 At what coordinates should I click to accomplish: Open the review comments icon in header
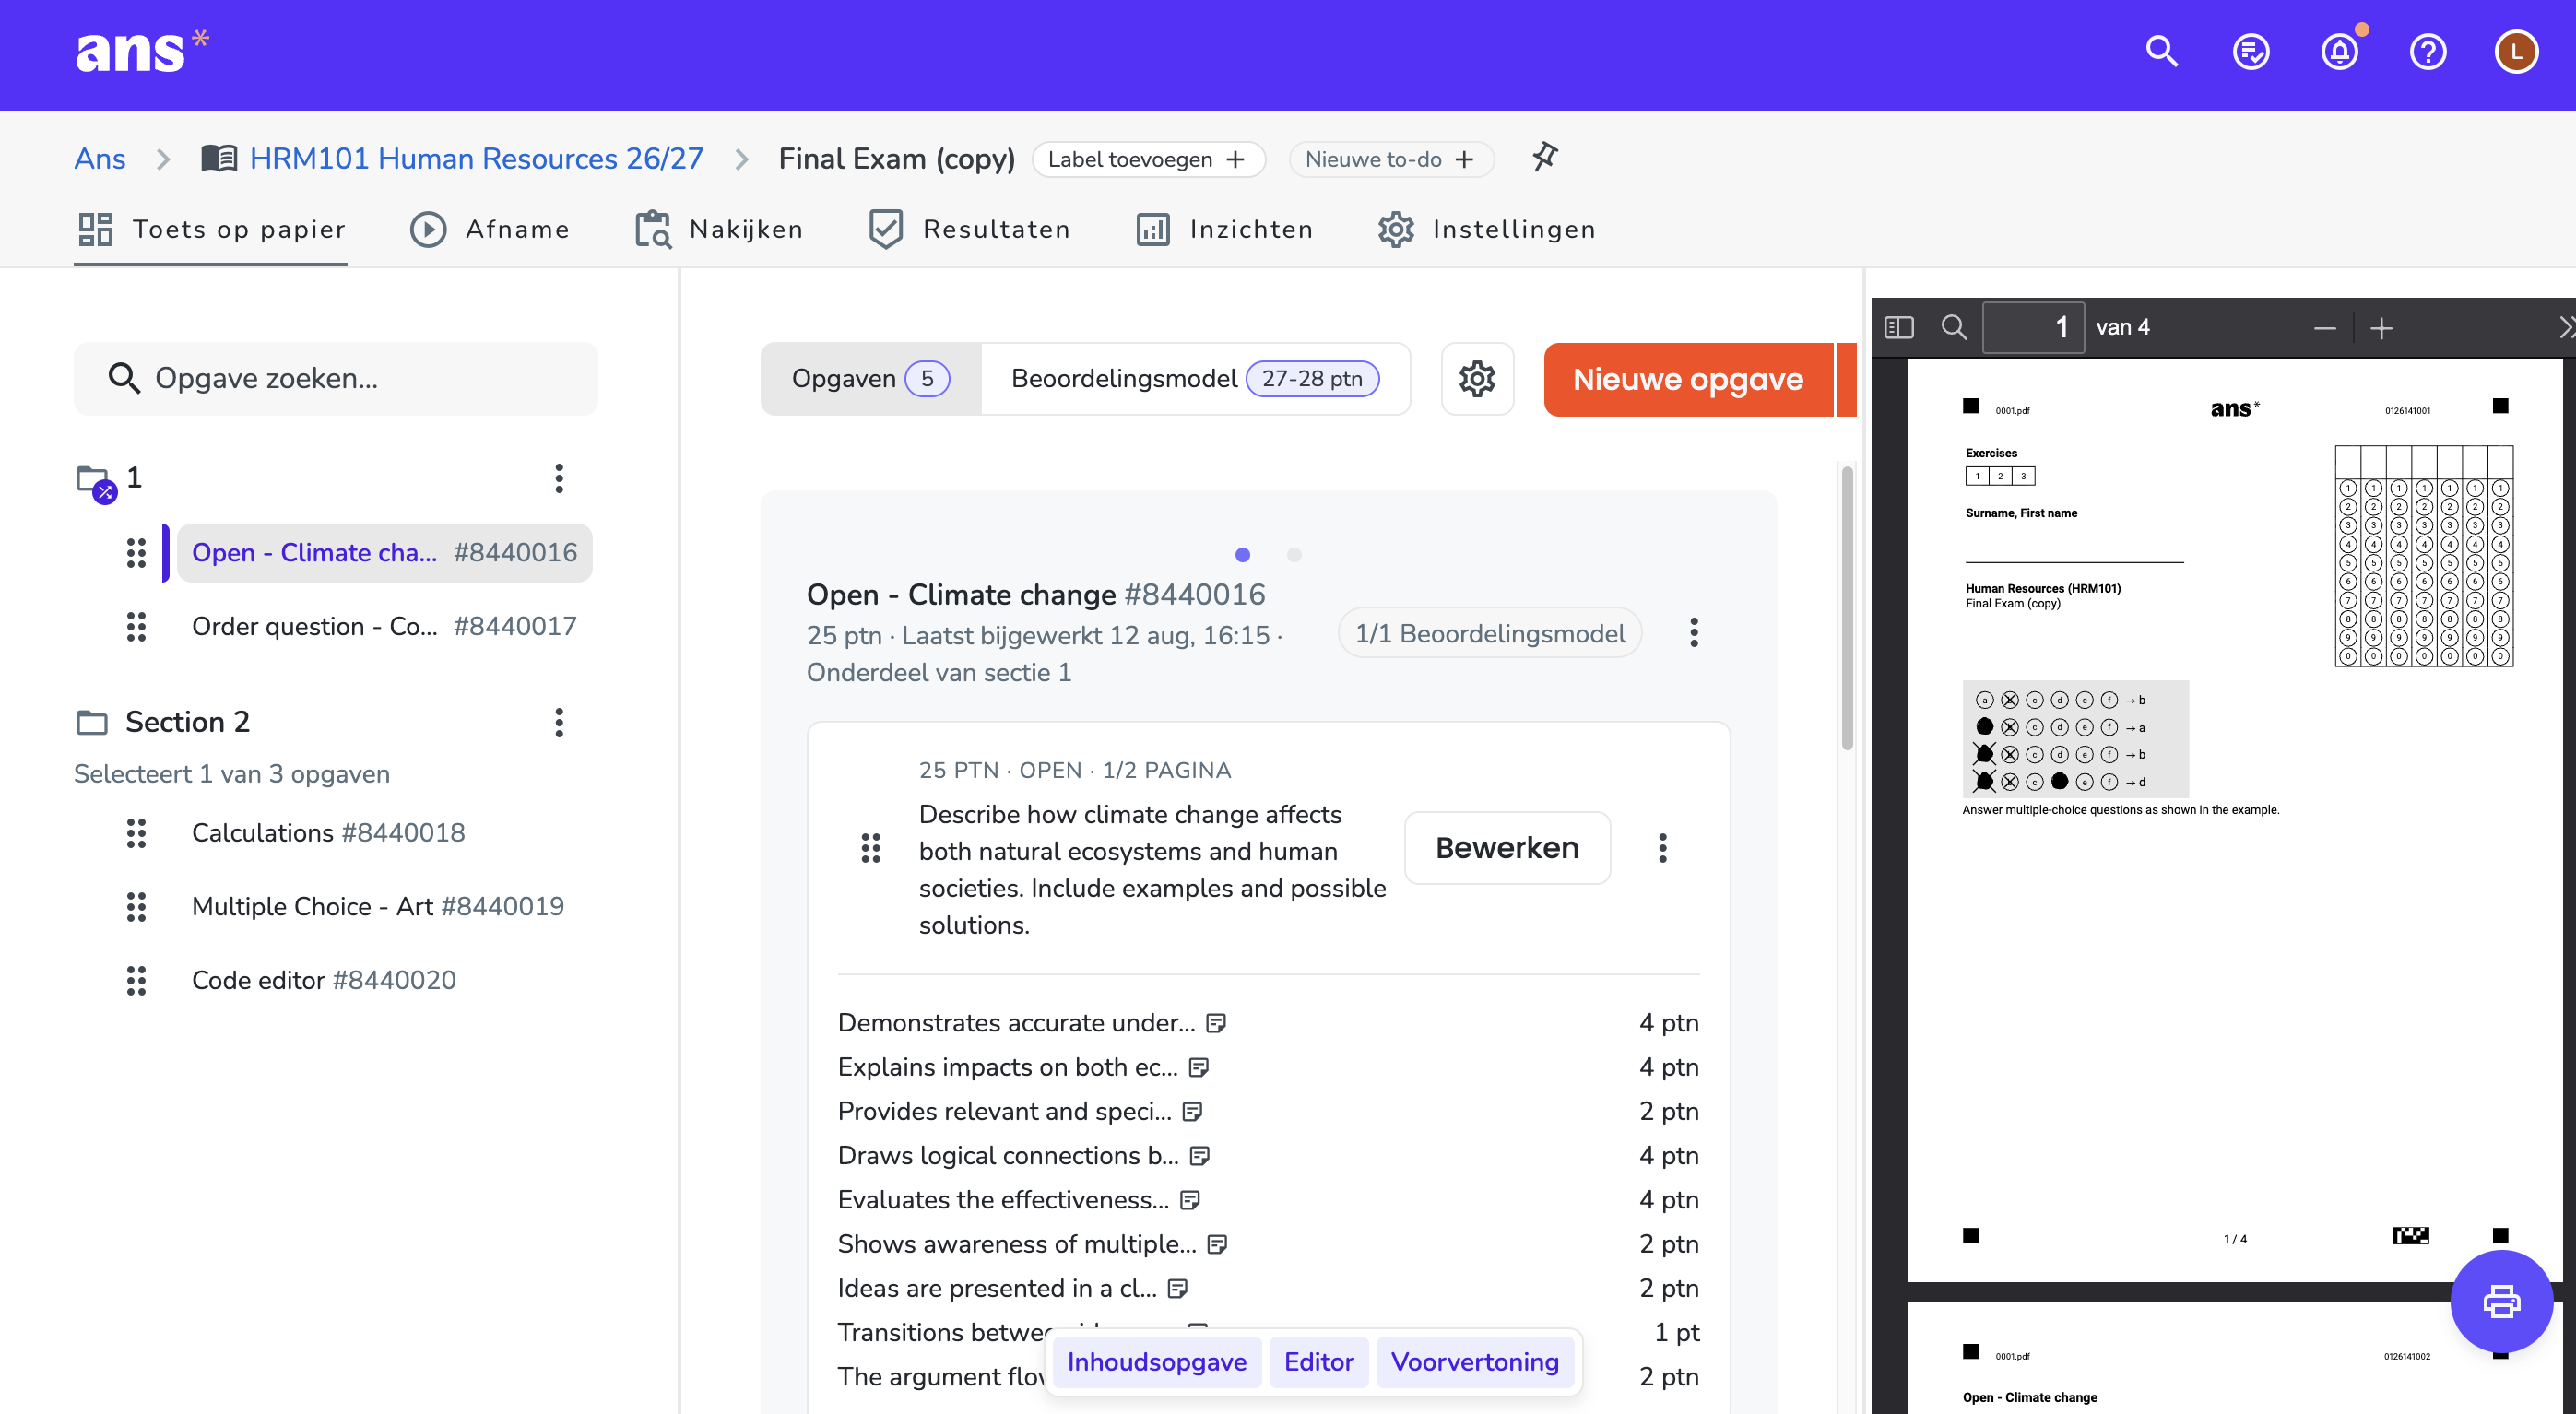point(2250,52)
